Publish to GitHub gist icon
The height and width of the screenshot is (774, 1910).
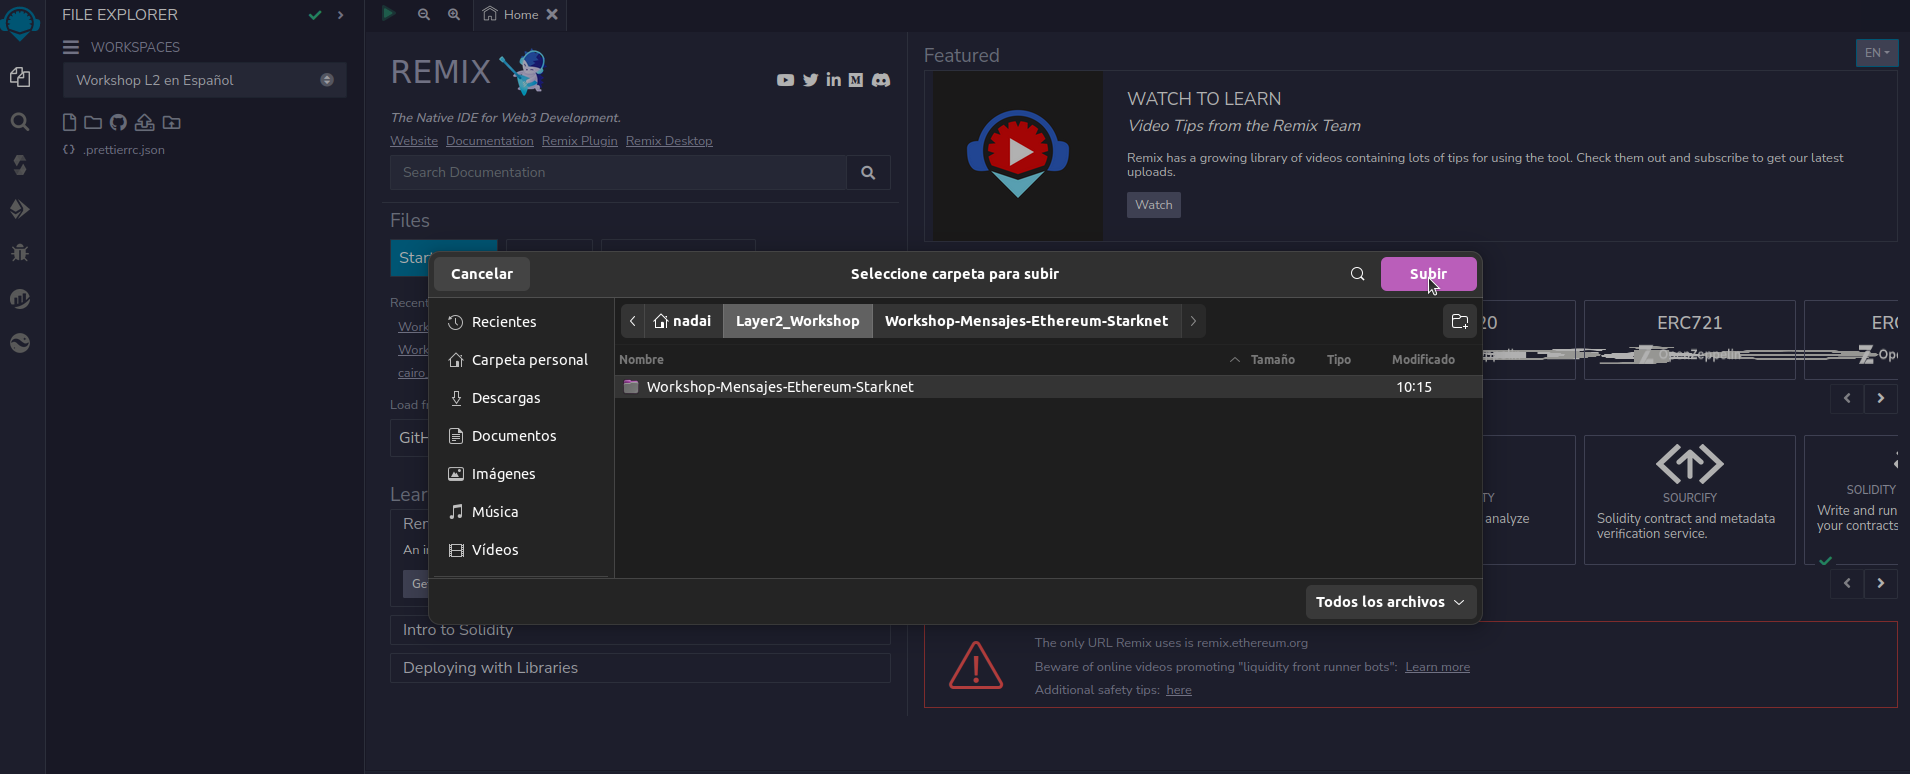(x=118, y=122)
